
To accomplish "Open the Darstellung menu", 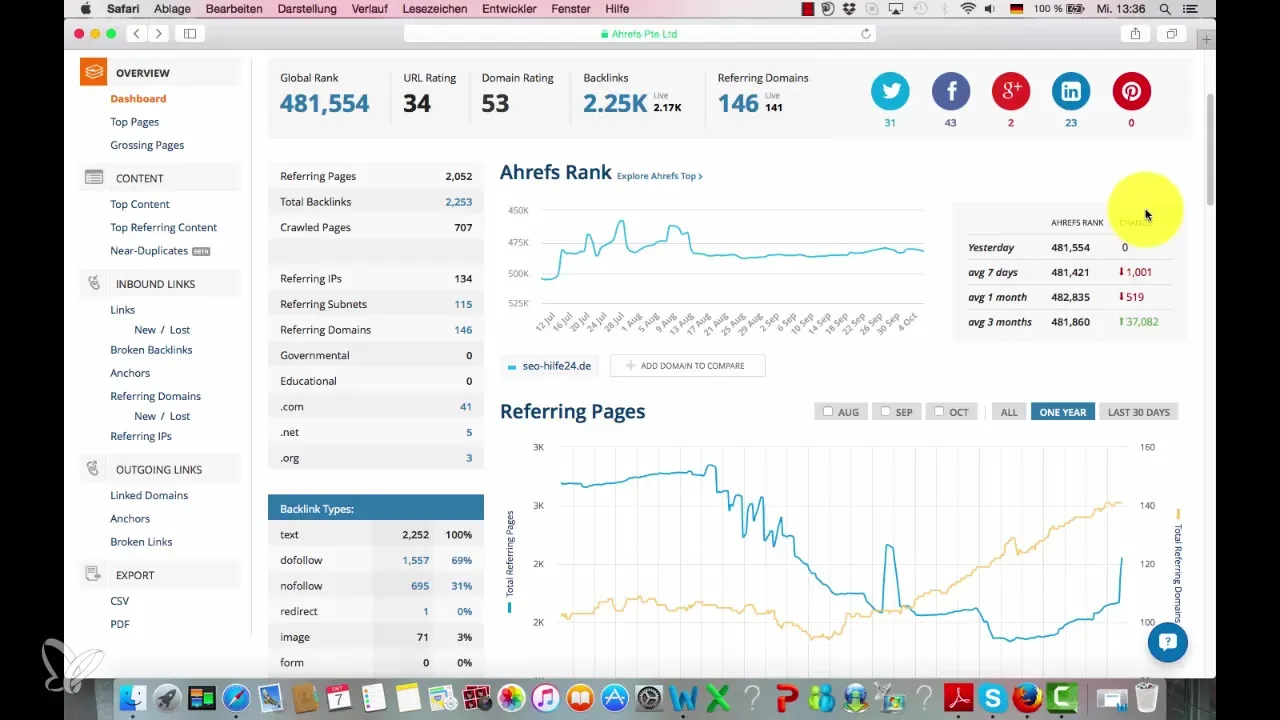I will (x=307, y=9).
